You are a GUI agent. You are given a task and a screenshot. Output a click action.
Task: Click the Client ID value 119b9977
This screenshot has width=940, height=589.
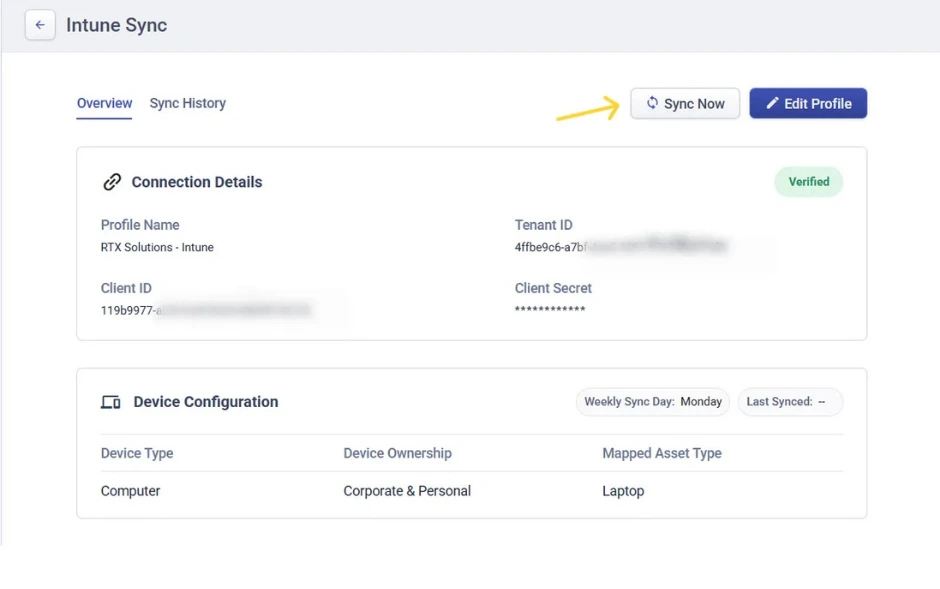coord(206,310)
